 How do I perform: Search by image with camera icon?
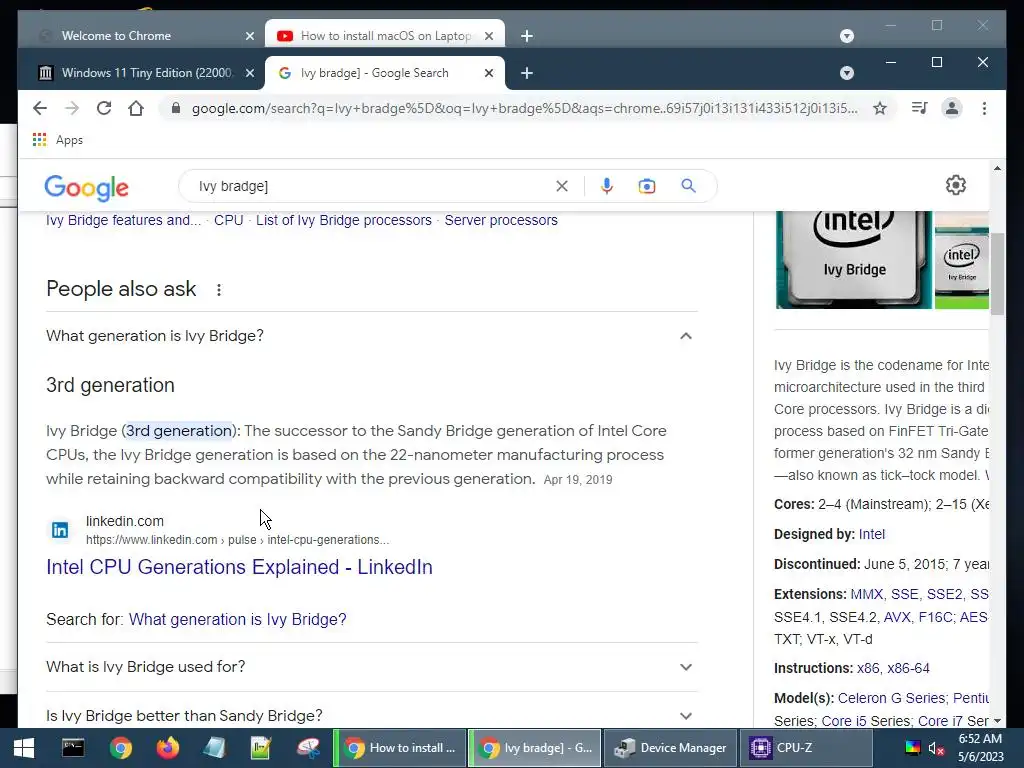(x=647, y=186)
